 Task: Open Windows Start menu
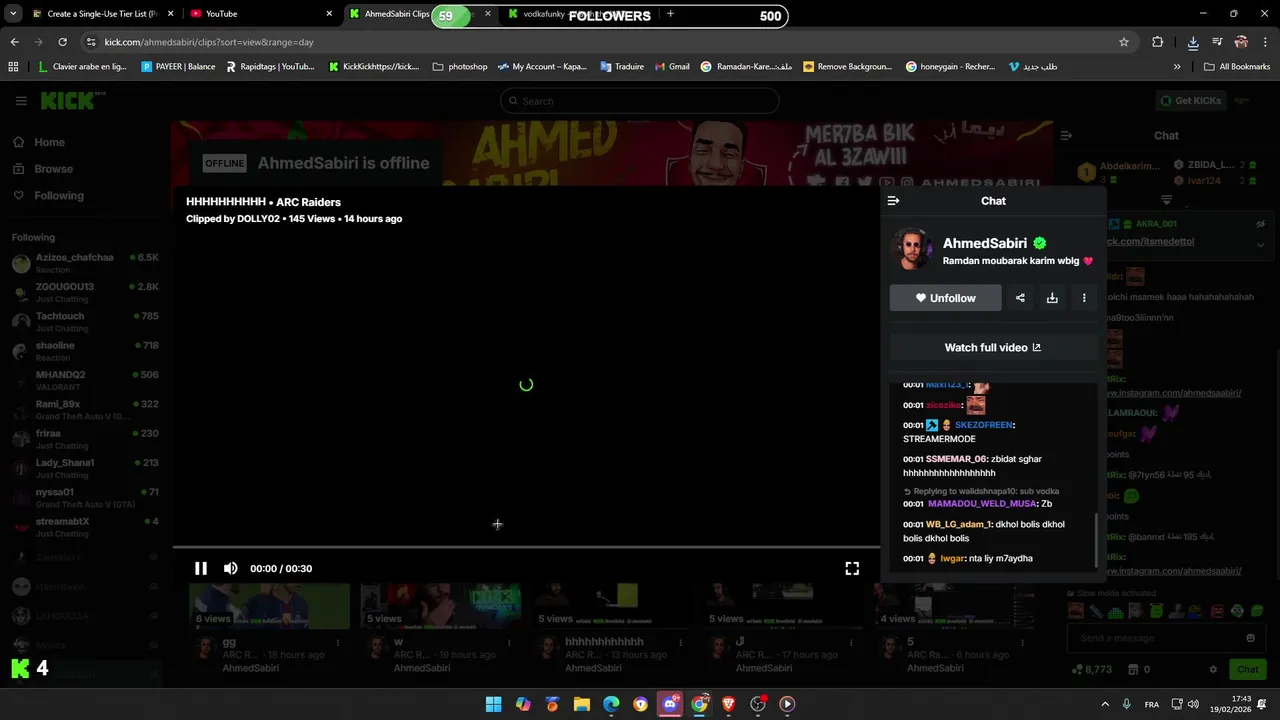(493, 704)
